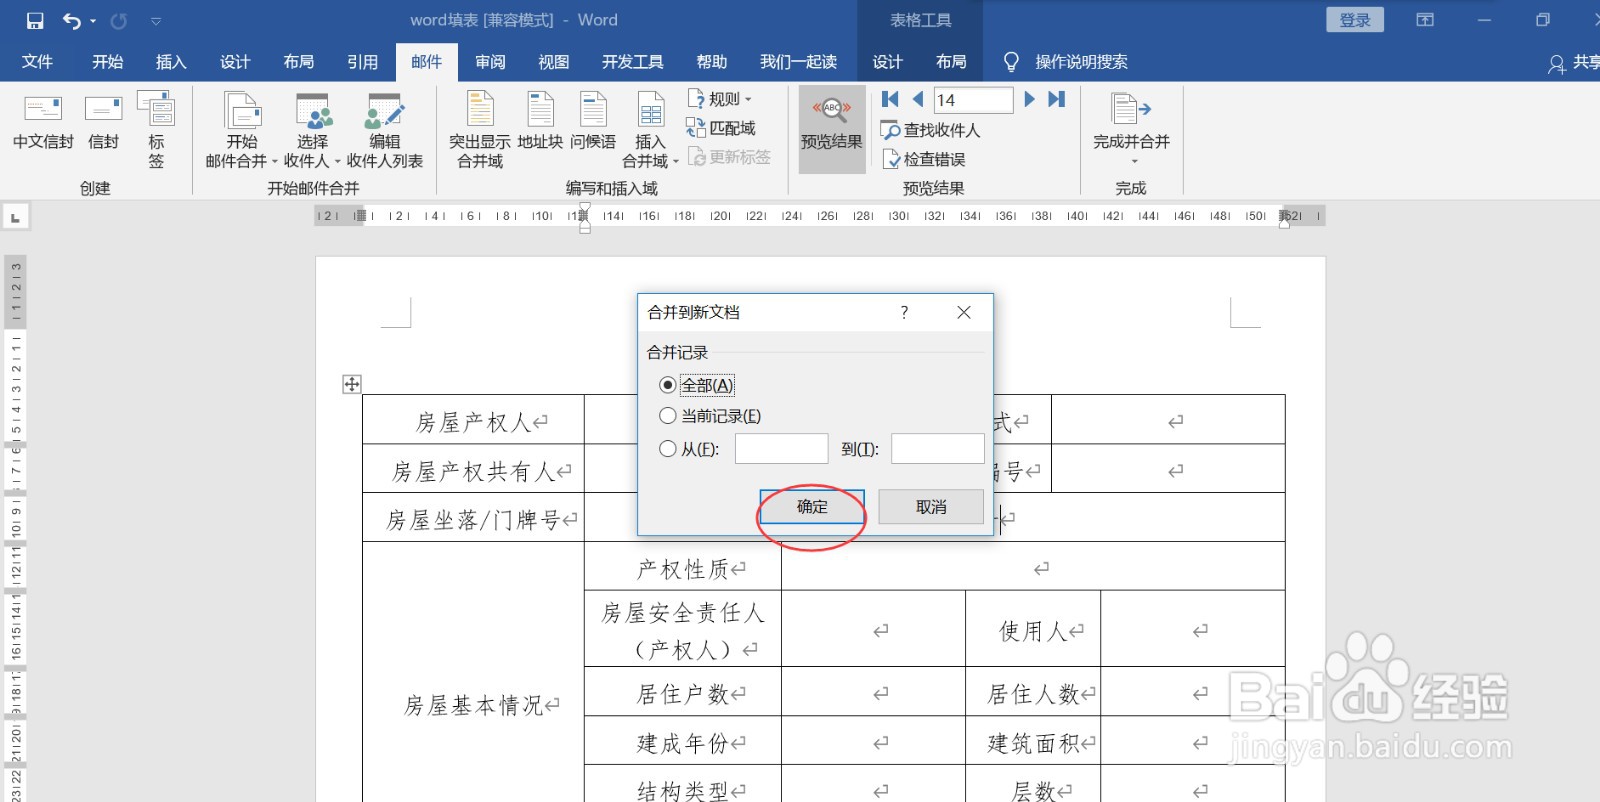Click 房屋坐落/门牌号 table cell
The height and width of the screenshot is (802, 1600).
[x=473, y=518]
